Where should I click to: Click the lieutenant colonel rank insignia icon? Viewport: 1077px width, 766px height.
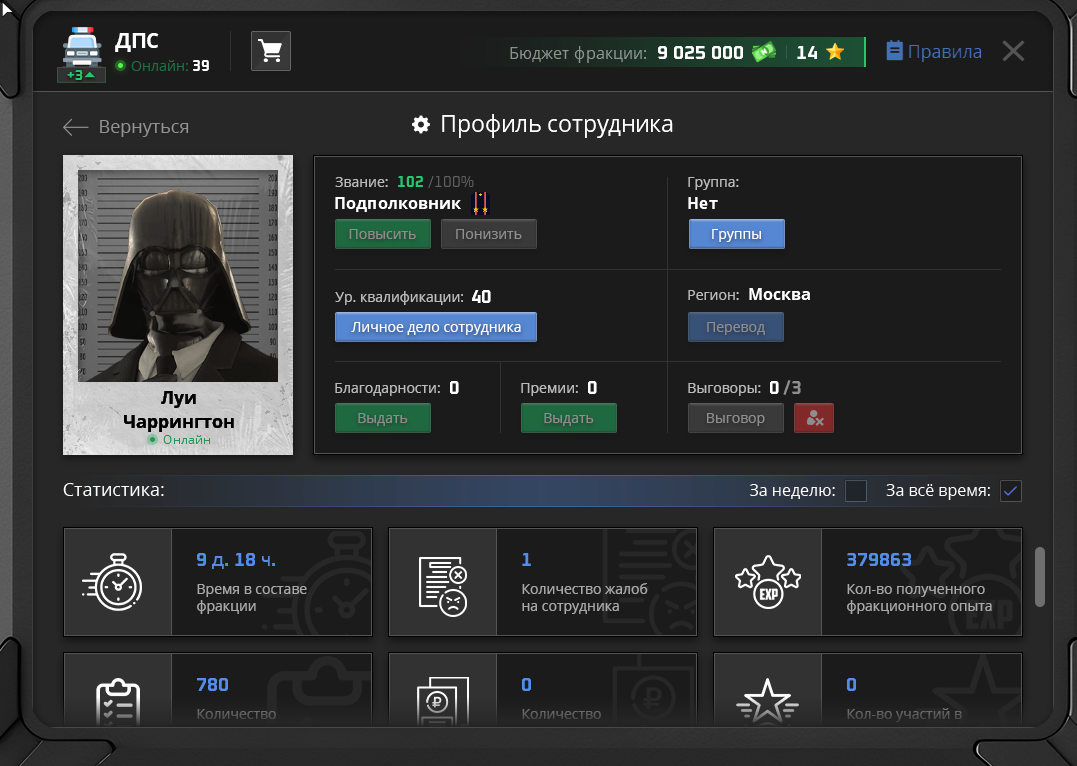point(481,204)
